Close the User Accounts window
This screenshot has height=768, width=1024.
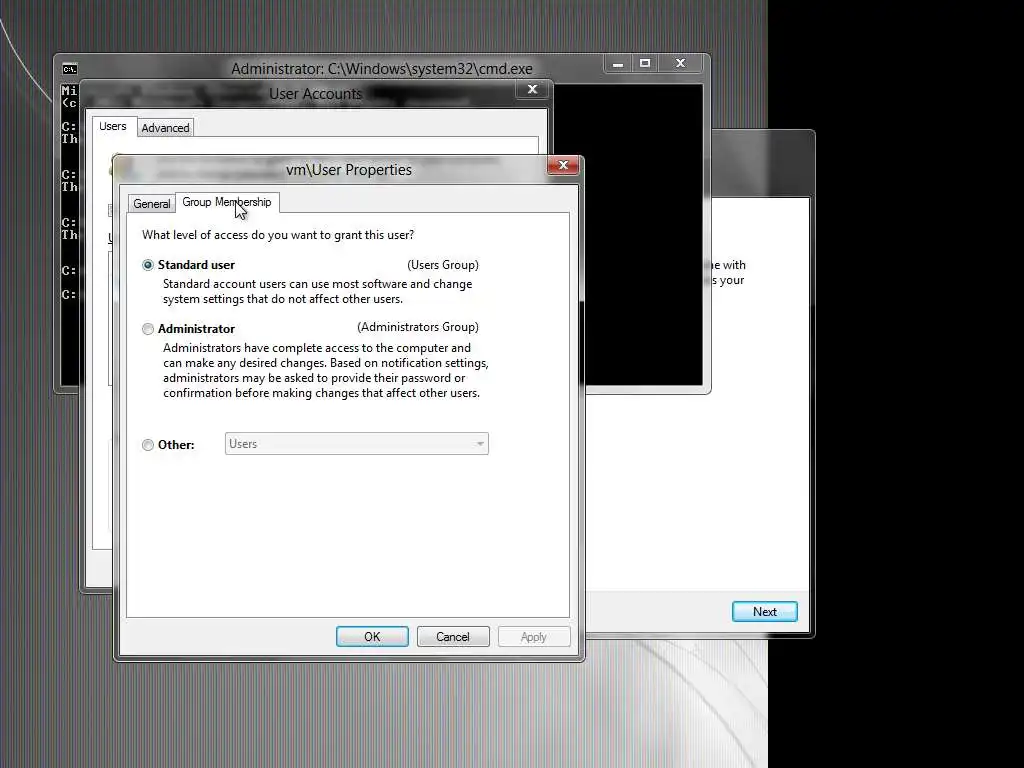(x=533, y=89)
